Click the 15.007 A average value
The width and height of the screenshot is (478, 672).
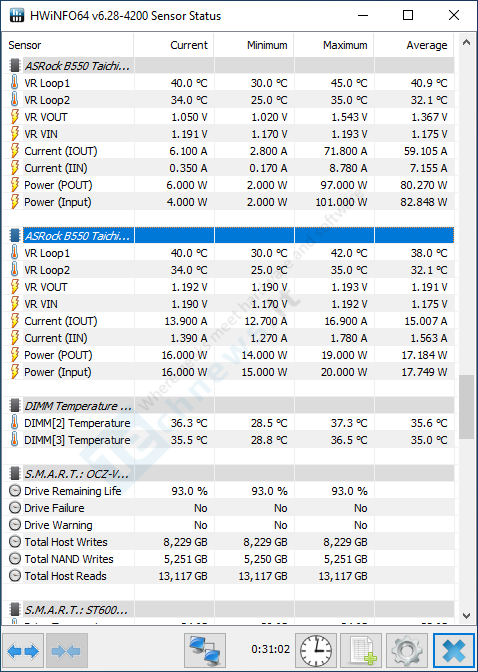pyautogui.click(x=426, y=321)
